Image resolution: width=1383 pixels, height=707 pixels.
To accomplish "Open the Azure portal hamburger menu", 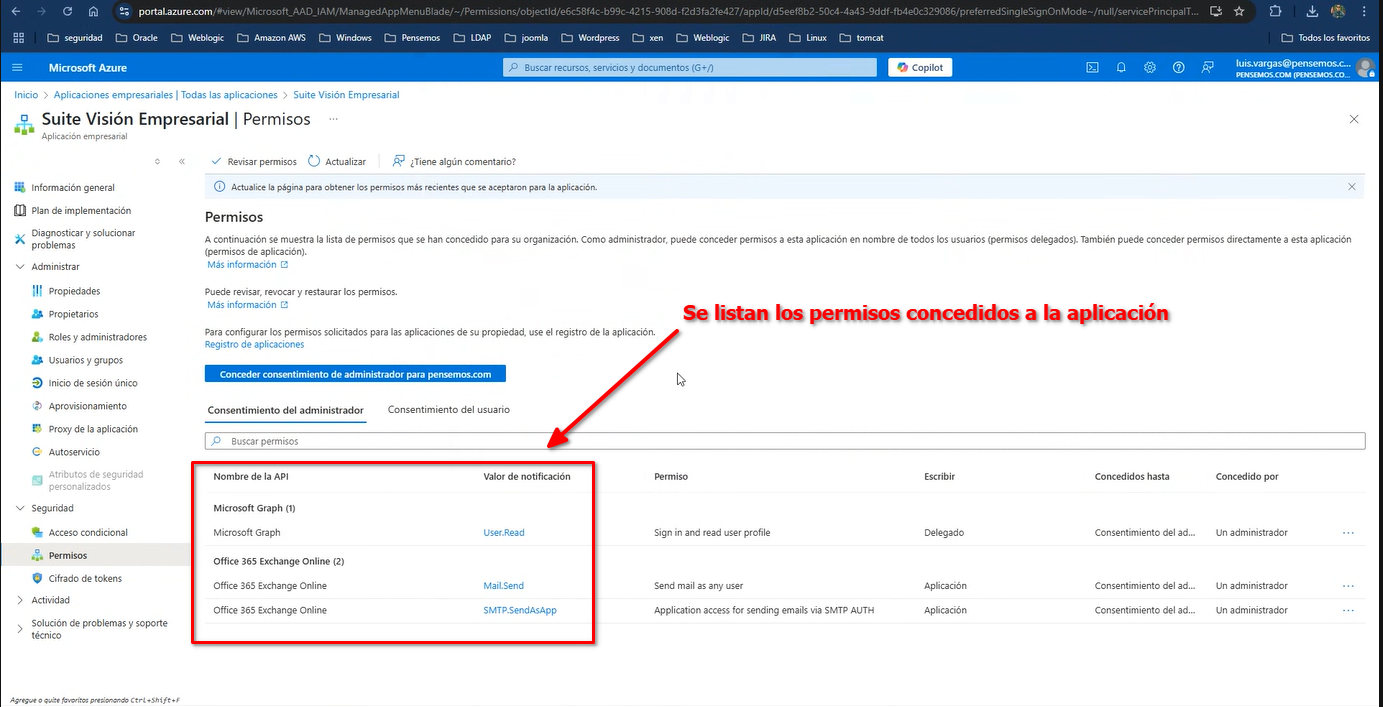I will 17,67.
